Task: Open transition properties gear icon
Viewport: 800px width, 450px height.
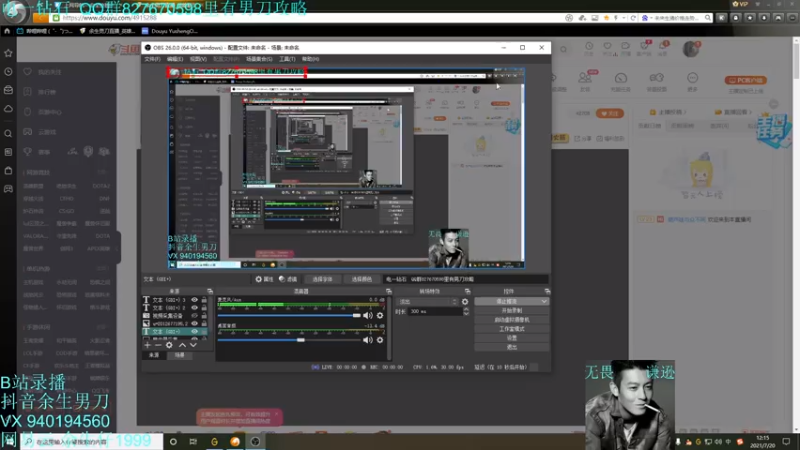Action: coord(465,302)
